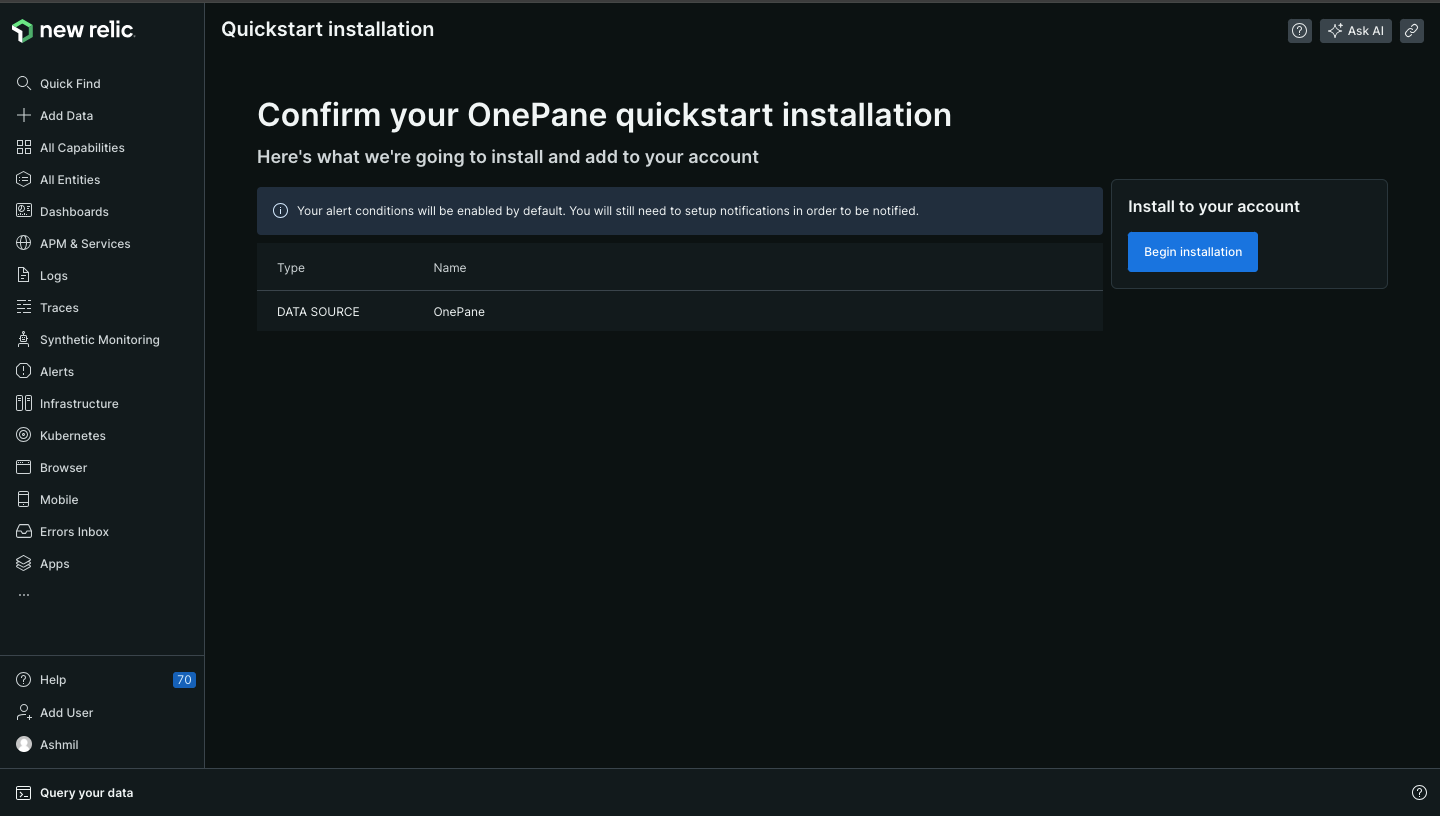Click the OnePane name cell
The image size is (1440, 816).
459,312
